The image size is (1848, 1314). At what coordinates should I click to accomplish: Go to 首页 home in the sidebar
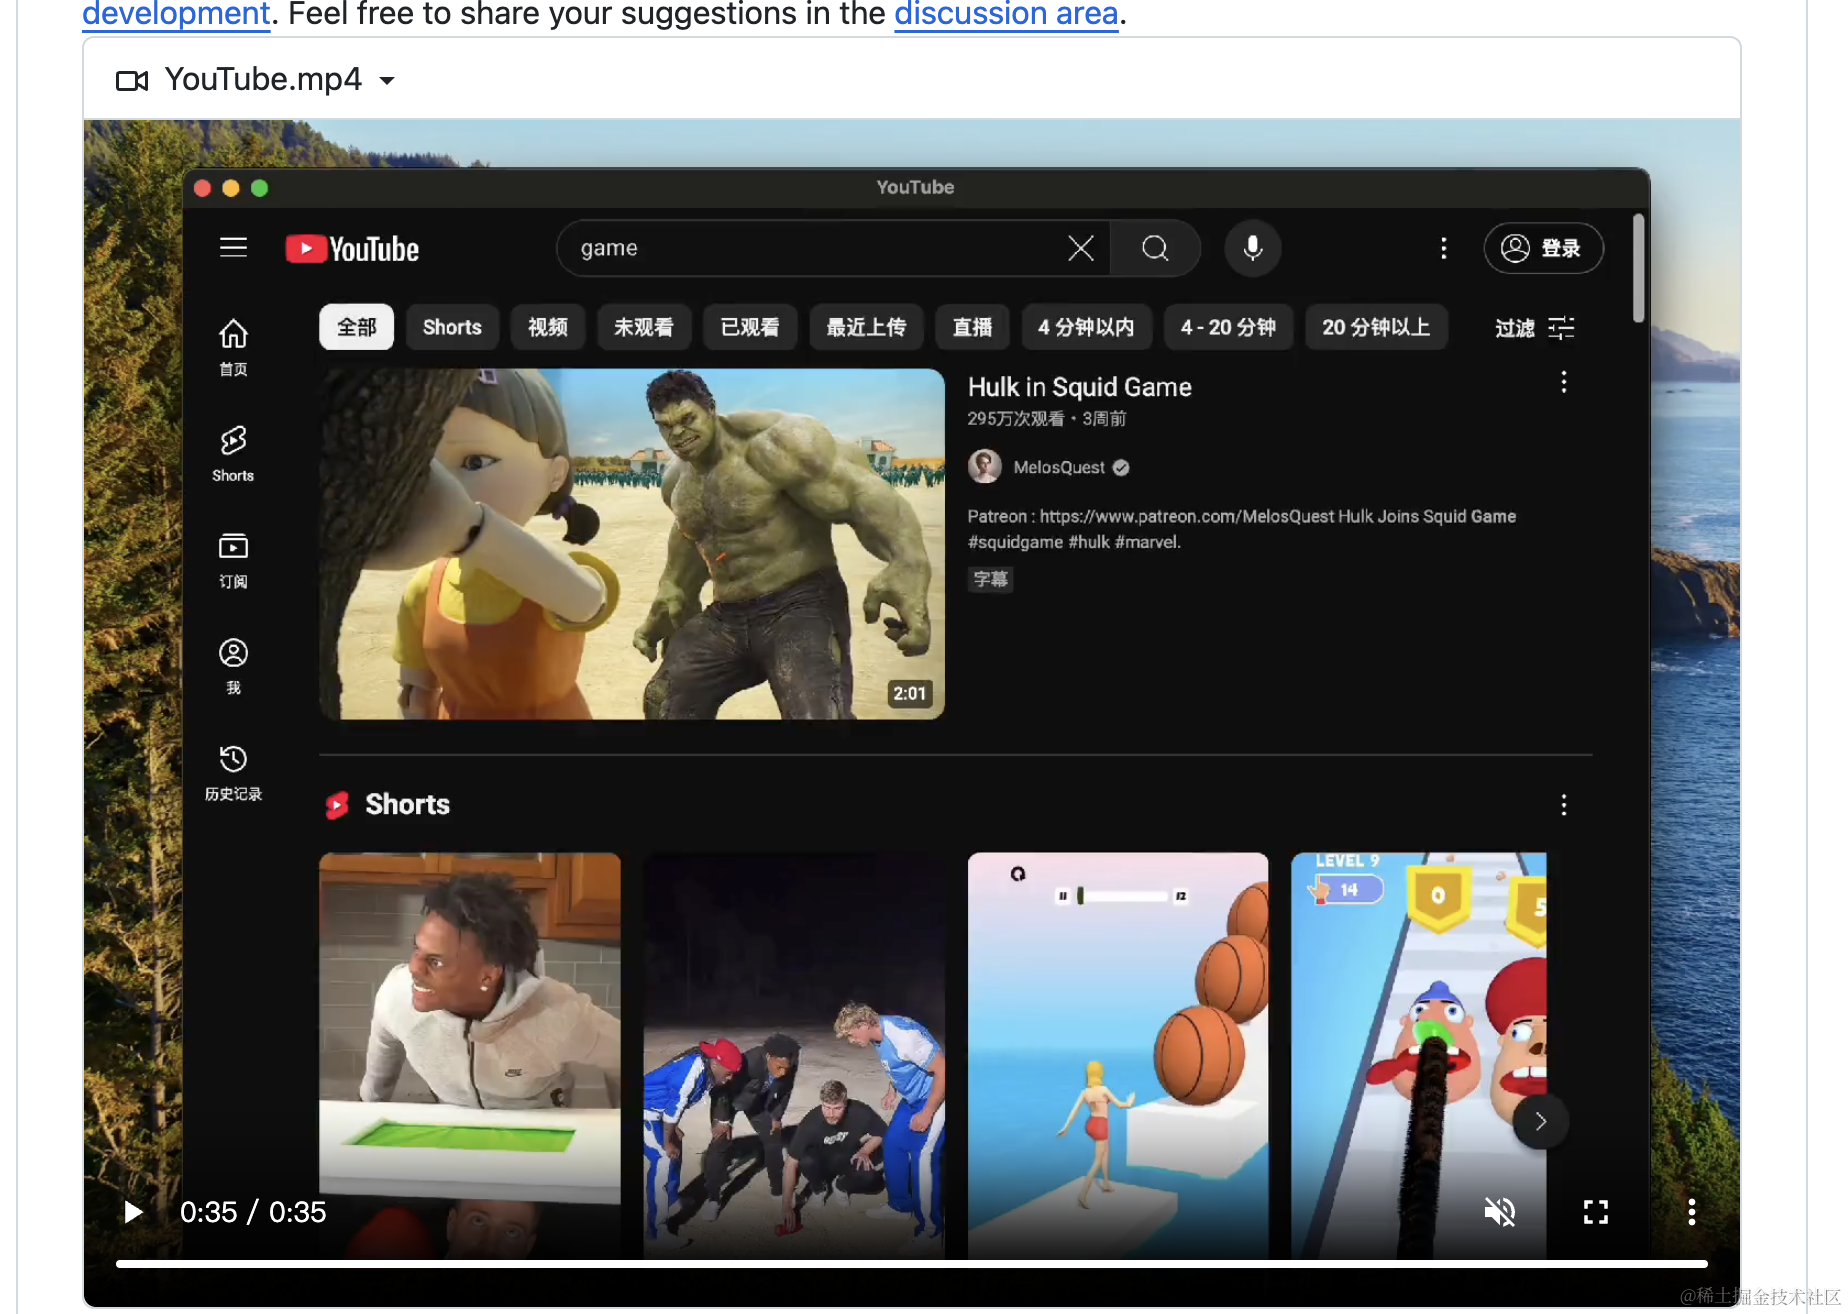tap(233, 347)
